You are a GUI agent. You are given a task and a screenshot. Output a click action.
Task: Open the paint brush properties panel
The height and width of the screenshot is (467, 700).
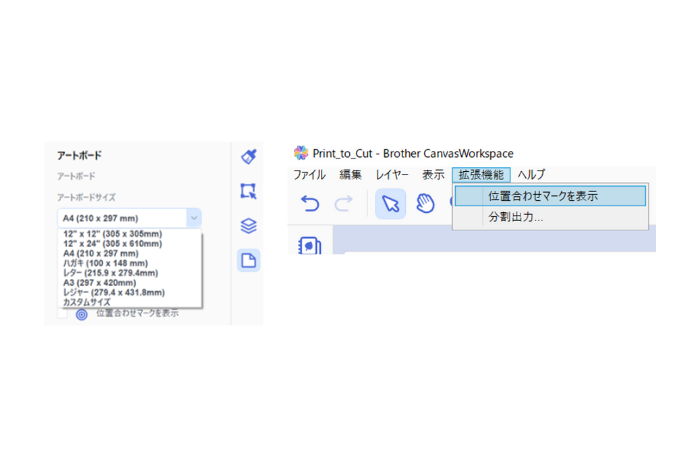click(x=249, y=157)
